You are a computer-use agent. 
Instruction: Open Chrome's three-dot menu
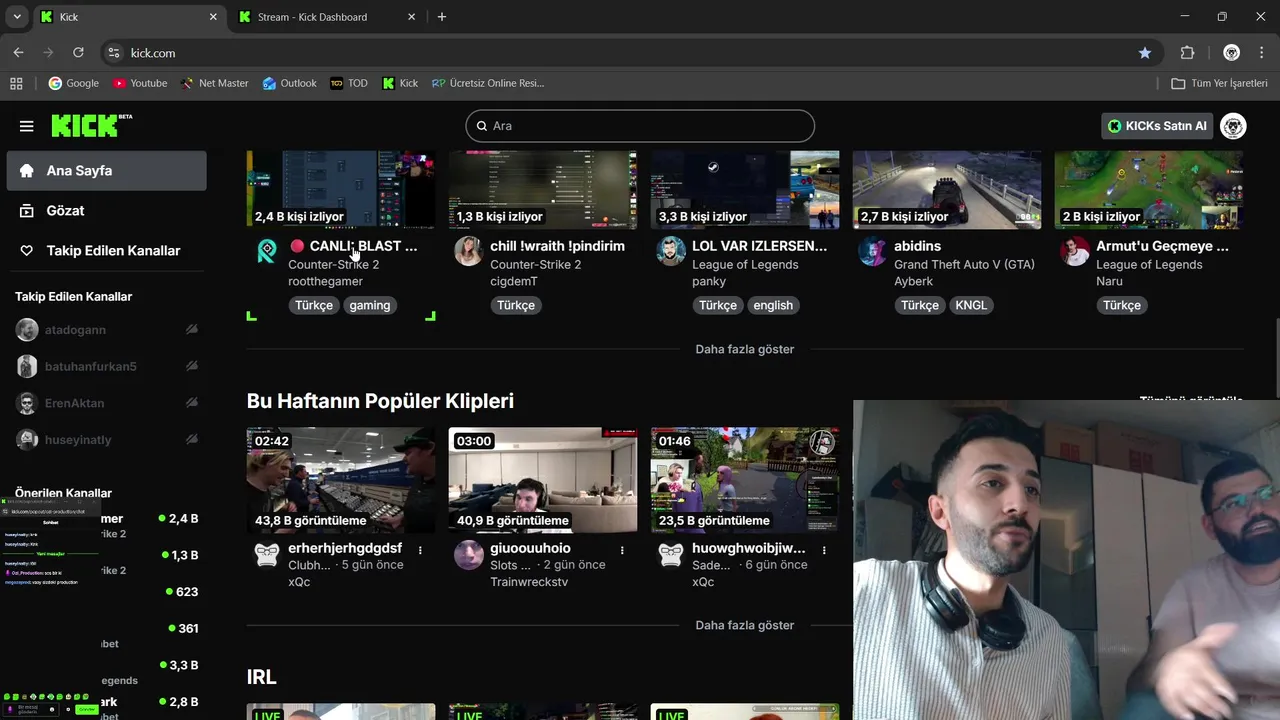(1263, 53)
